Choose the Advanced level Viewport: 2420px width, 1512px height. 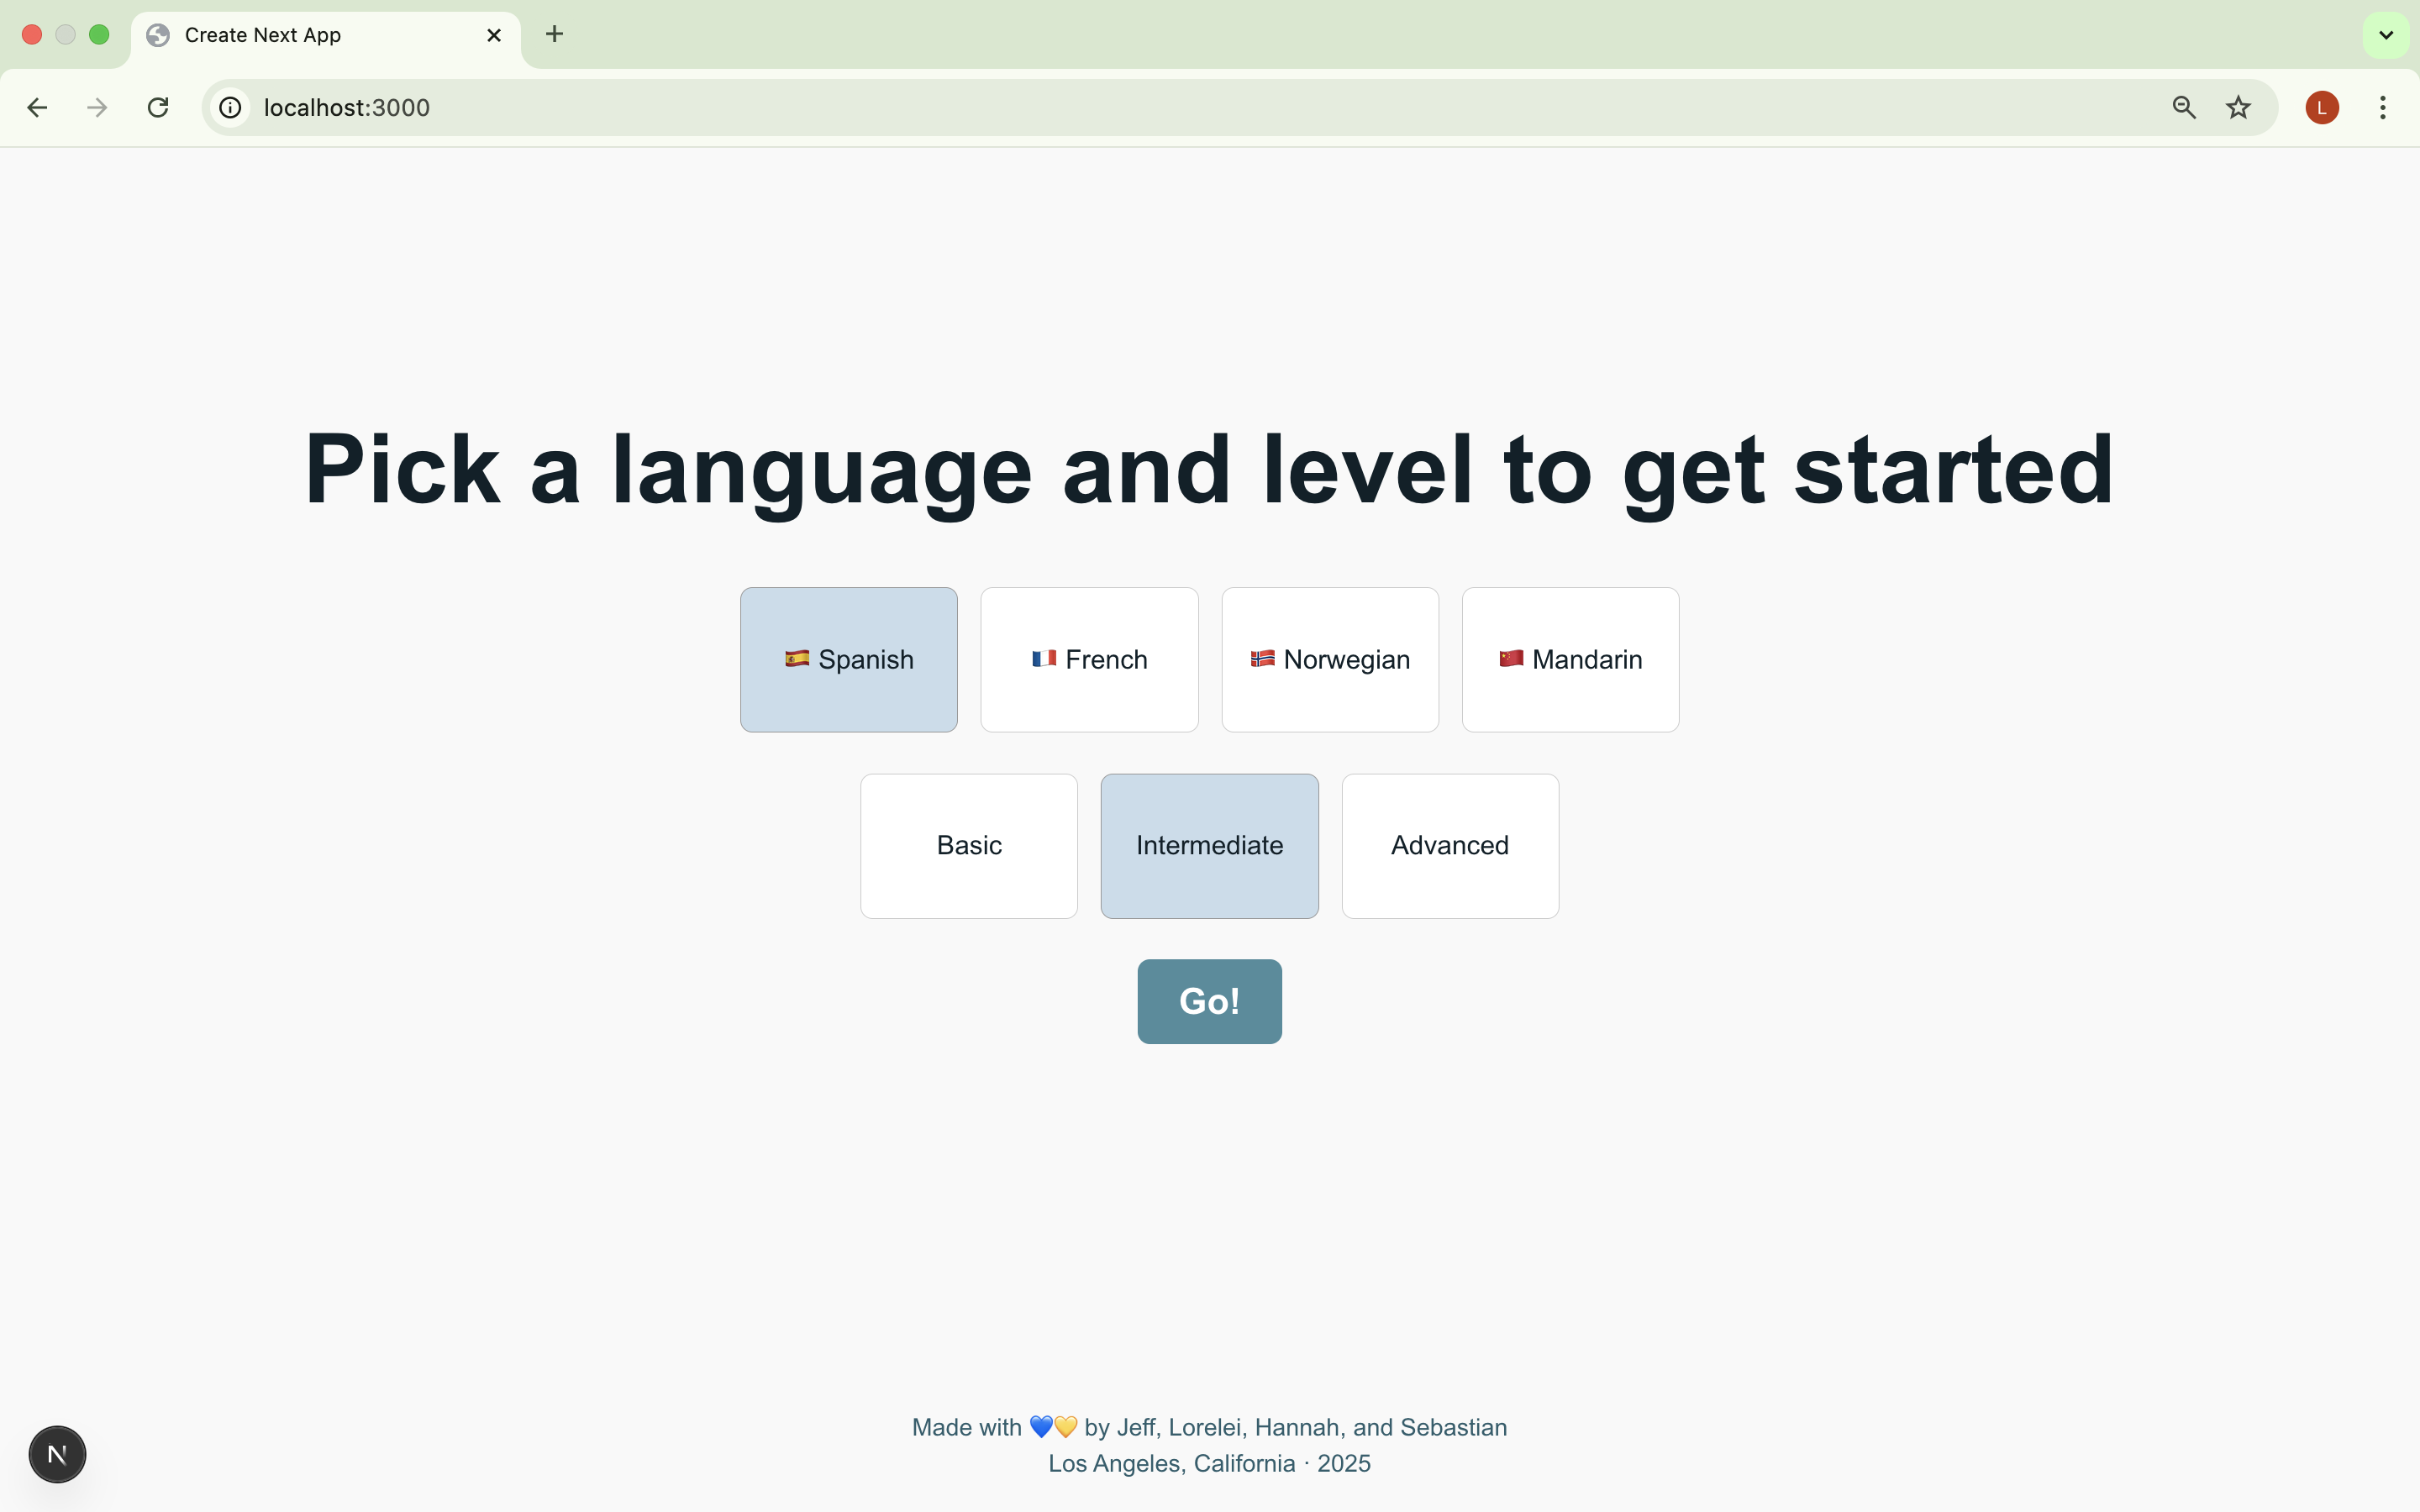pyautogui.click(x=1449, y=845)
